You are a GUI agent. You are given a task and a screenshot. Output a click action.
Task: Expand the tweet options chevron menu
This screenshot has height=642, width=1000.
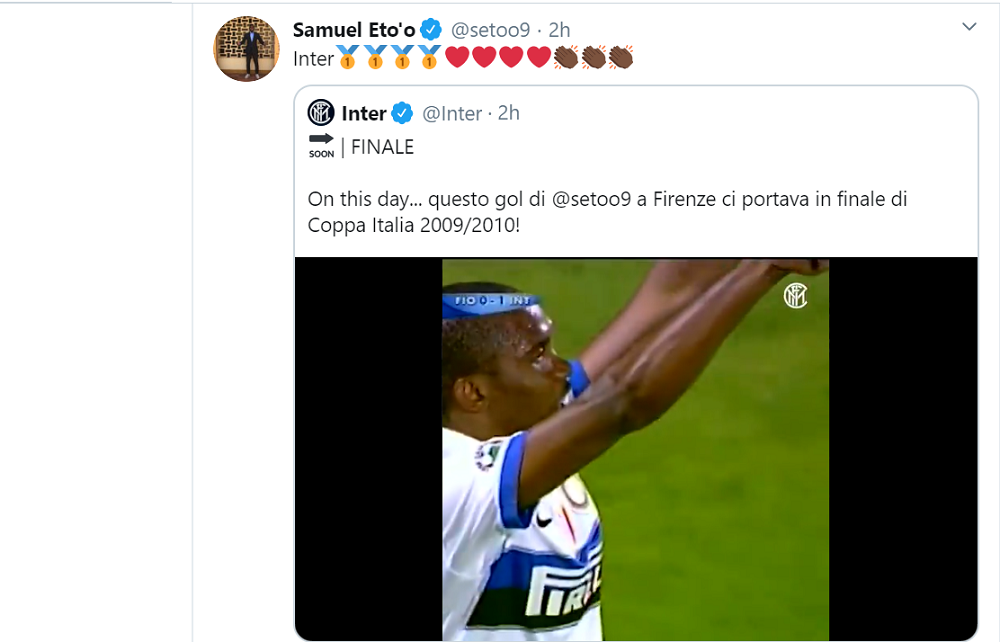click(x=968, y=27)
